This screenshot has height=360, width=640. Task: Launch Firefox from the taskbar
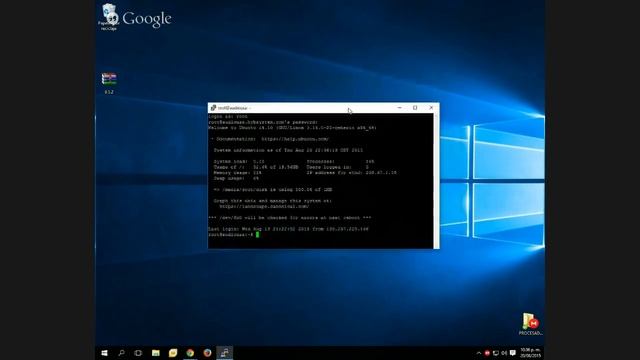[207, 353]
